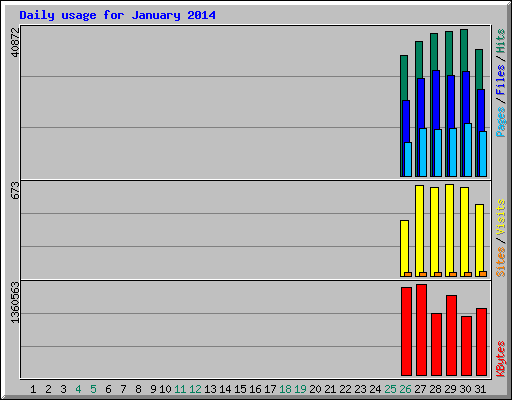Click the red KBytes bar for day 28
This screenshot has width=512, height=400.
pos(436,344)
